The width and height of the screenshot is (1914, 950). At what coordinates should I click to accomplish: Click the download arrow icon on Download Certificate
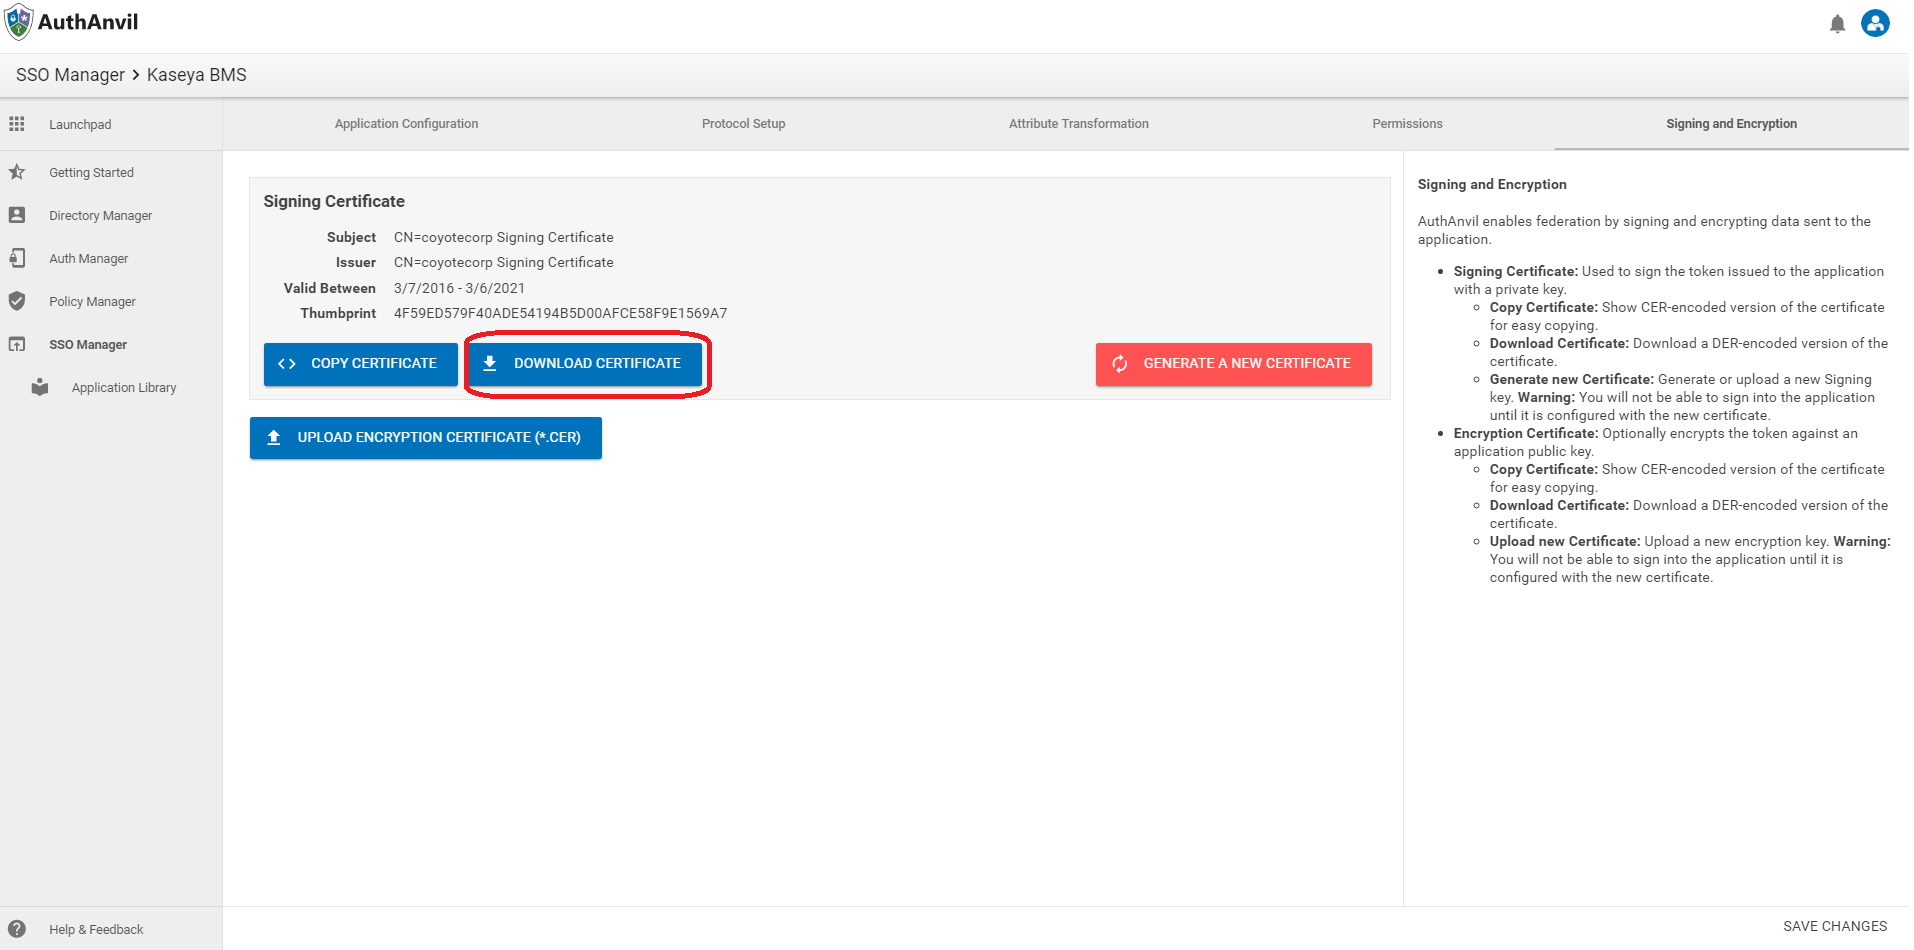(x=490, y=363)
